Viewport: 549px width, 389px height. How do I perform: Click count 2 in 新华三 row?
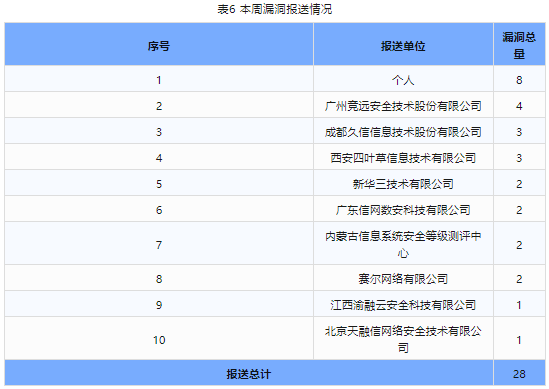[519, 184]
